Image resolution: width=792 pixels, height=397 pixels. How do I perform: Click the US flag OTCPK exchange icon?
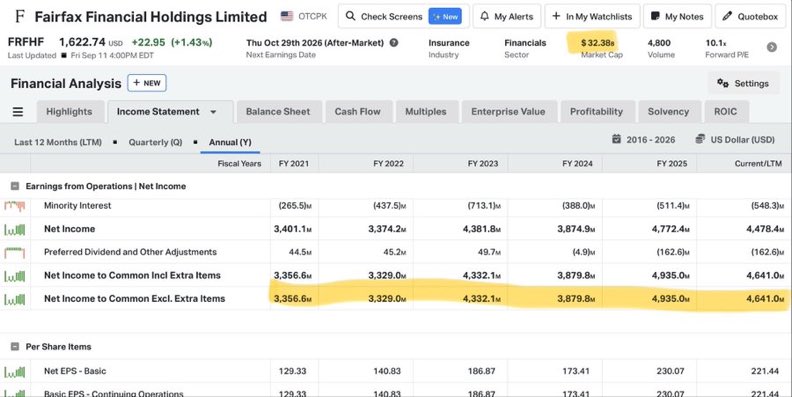[287, 16]
